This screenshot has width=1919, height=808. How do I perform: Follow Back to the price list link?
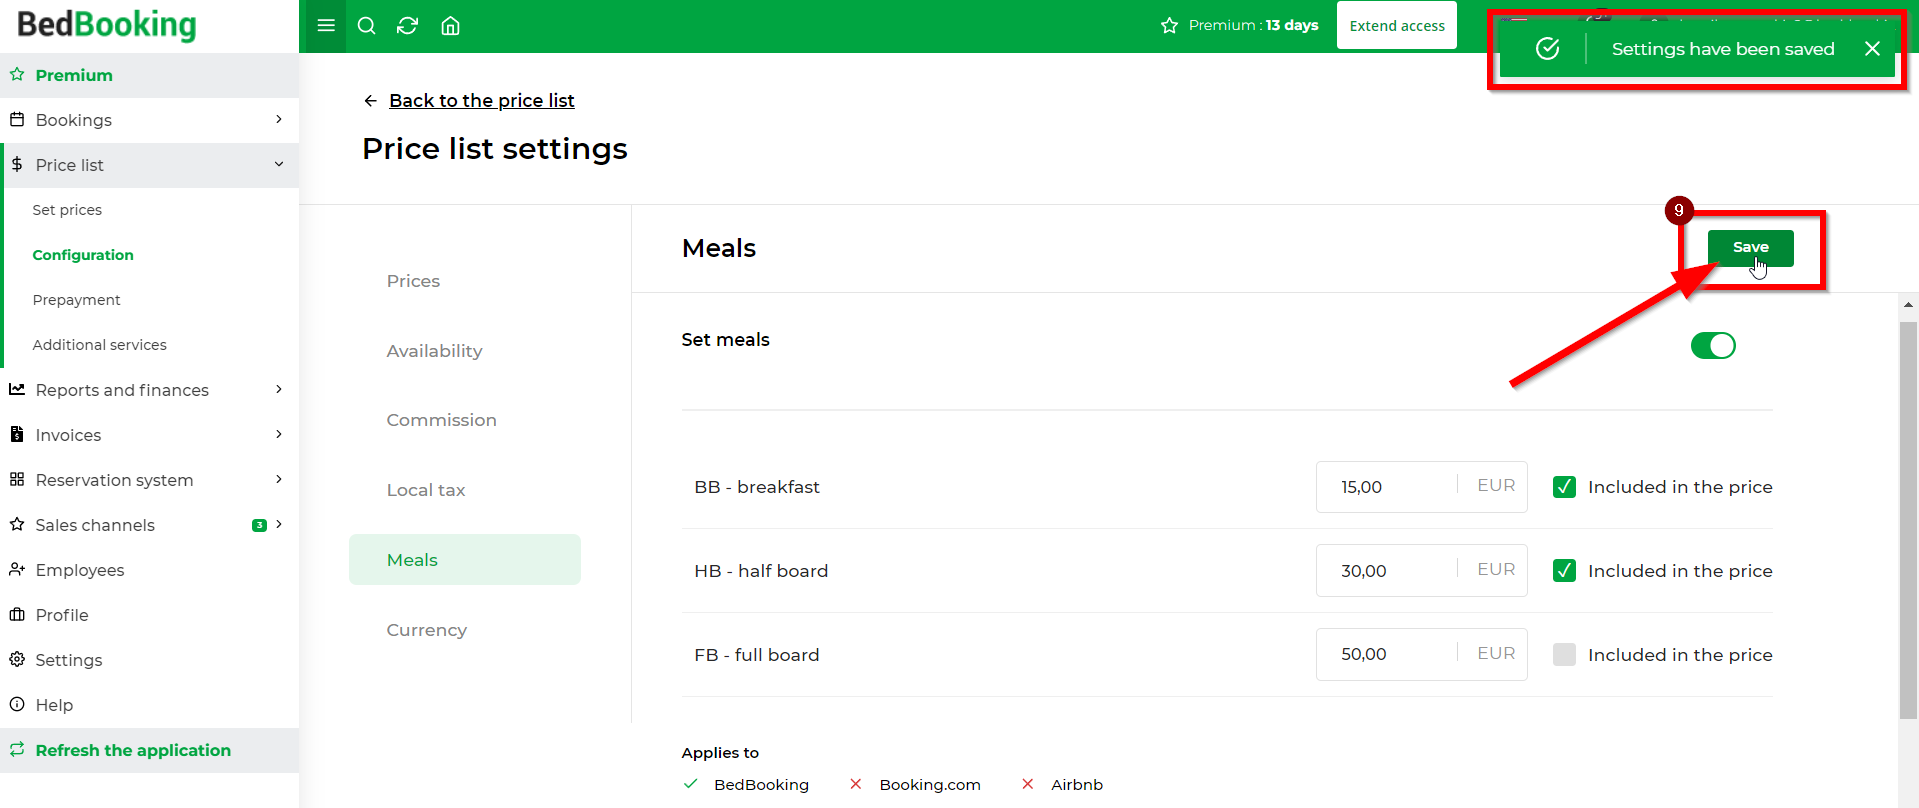481,101
